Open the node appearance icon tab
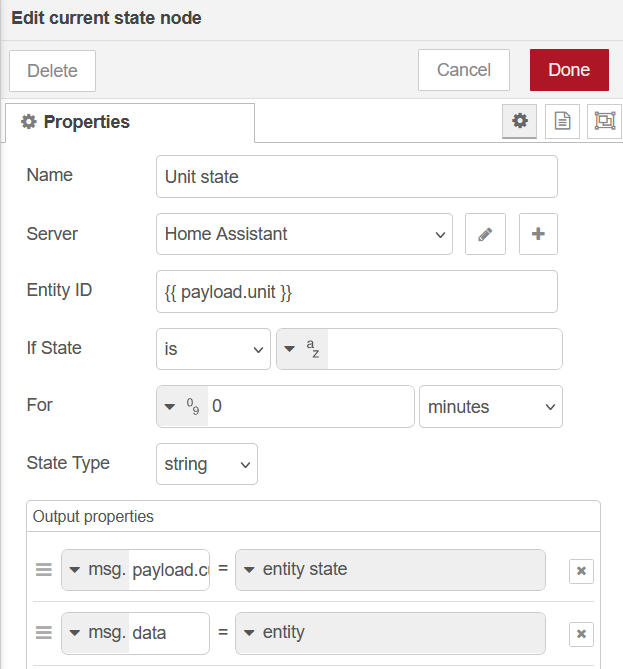This screenshot has height=669, width=623. tap(604, 121)
